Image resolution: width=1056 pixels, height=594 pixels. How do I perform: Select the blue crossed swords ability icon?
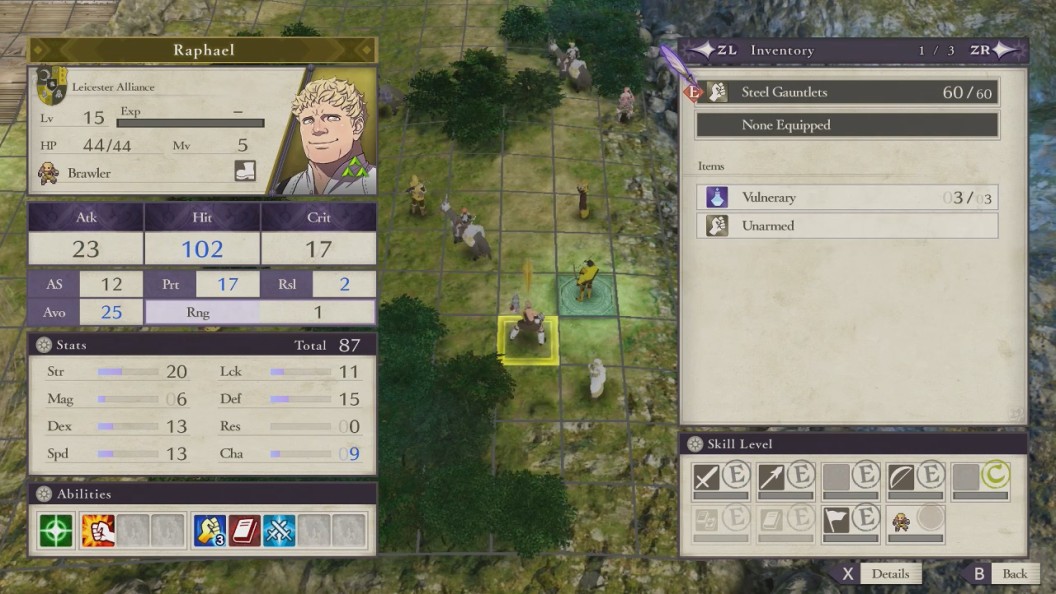click(x=279, y=531)
